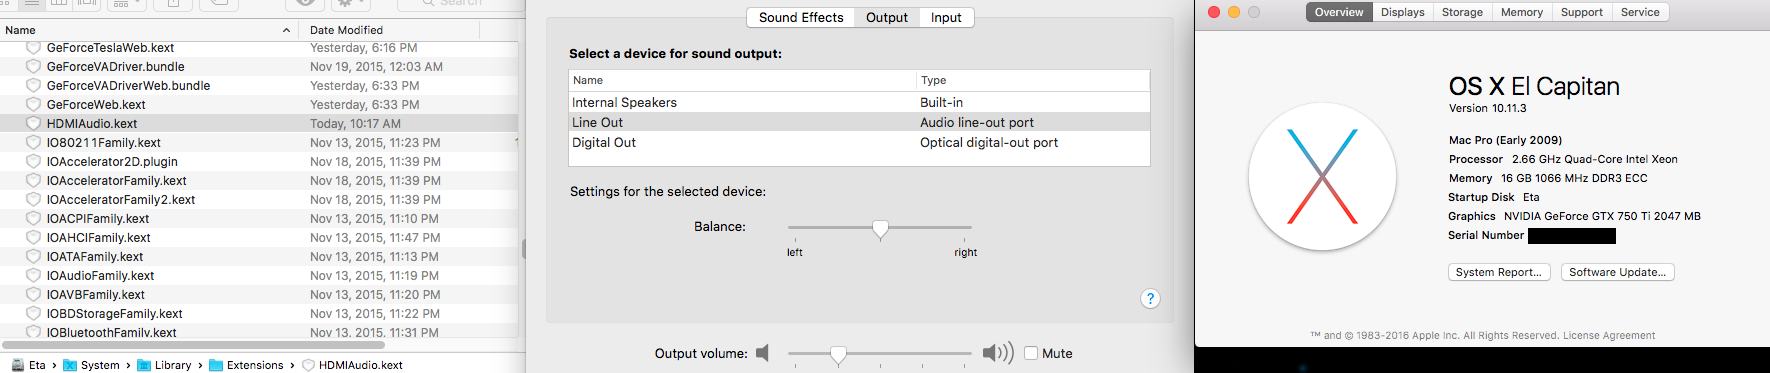Switch to the Input tab in Sound
This screenshot has width=1770, height=373.
pos(946,17)
